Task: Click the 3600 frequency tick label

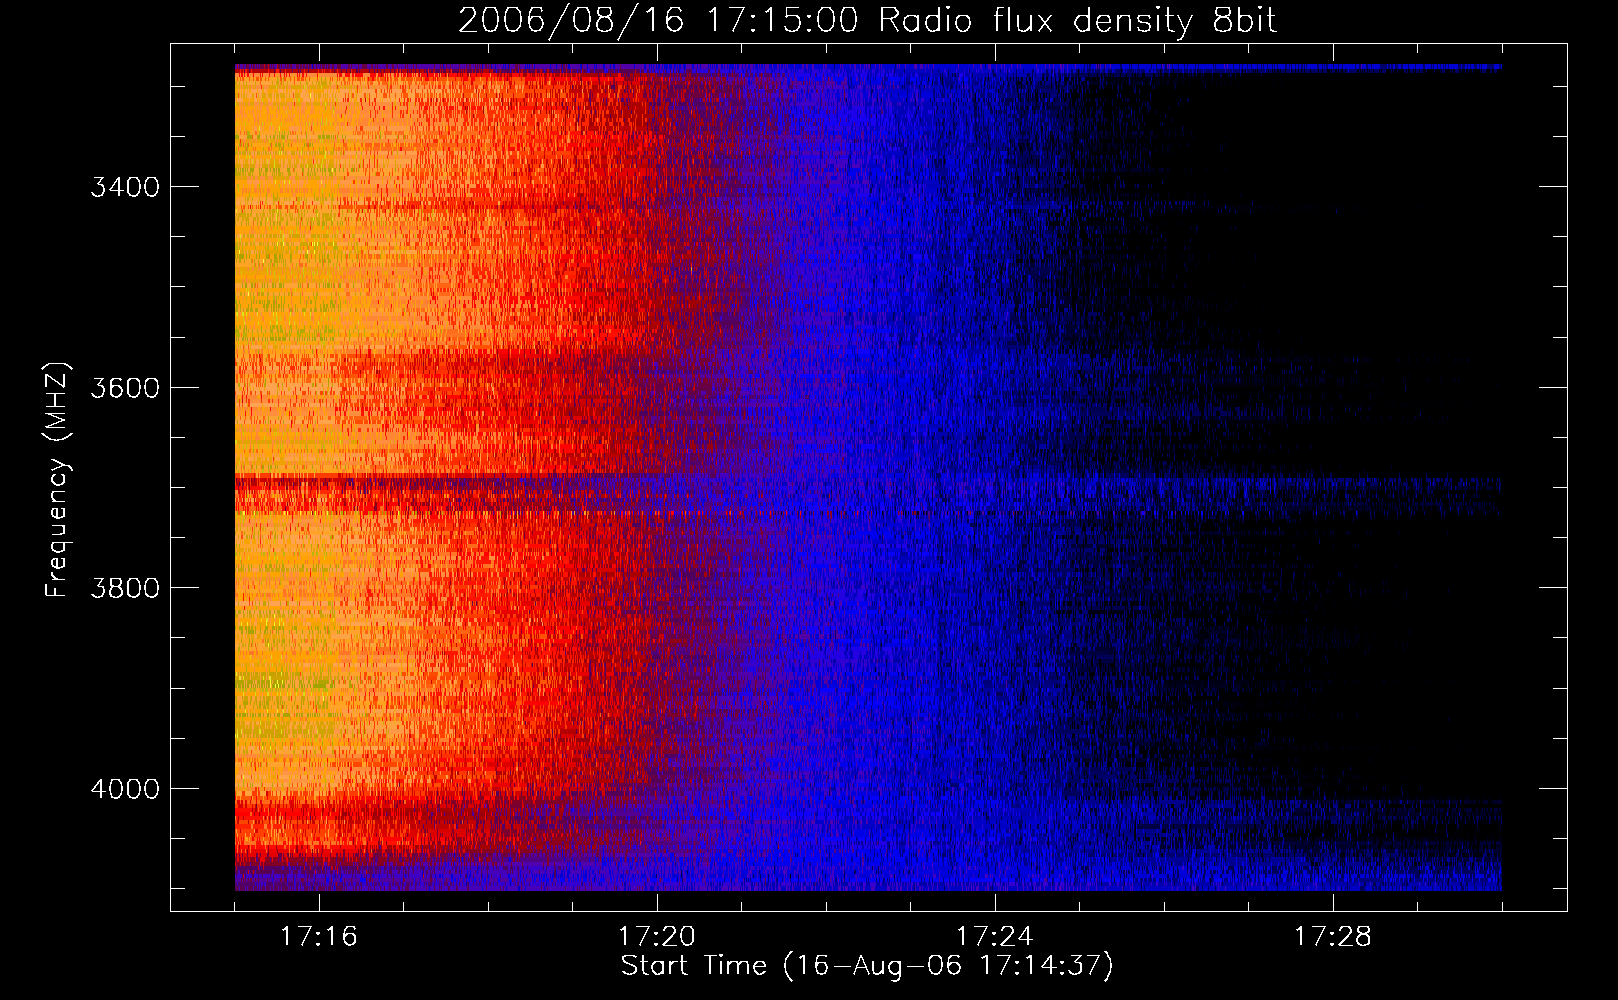Action: tap(125, 388)
